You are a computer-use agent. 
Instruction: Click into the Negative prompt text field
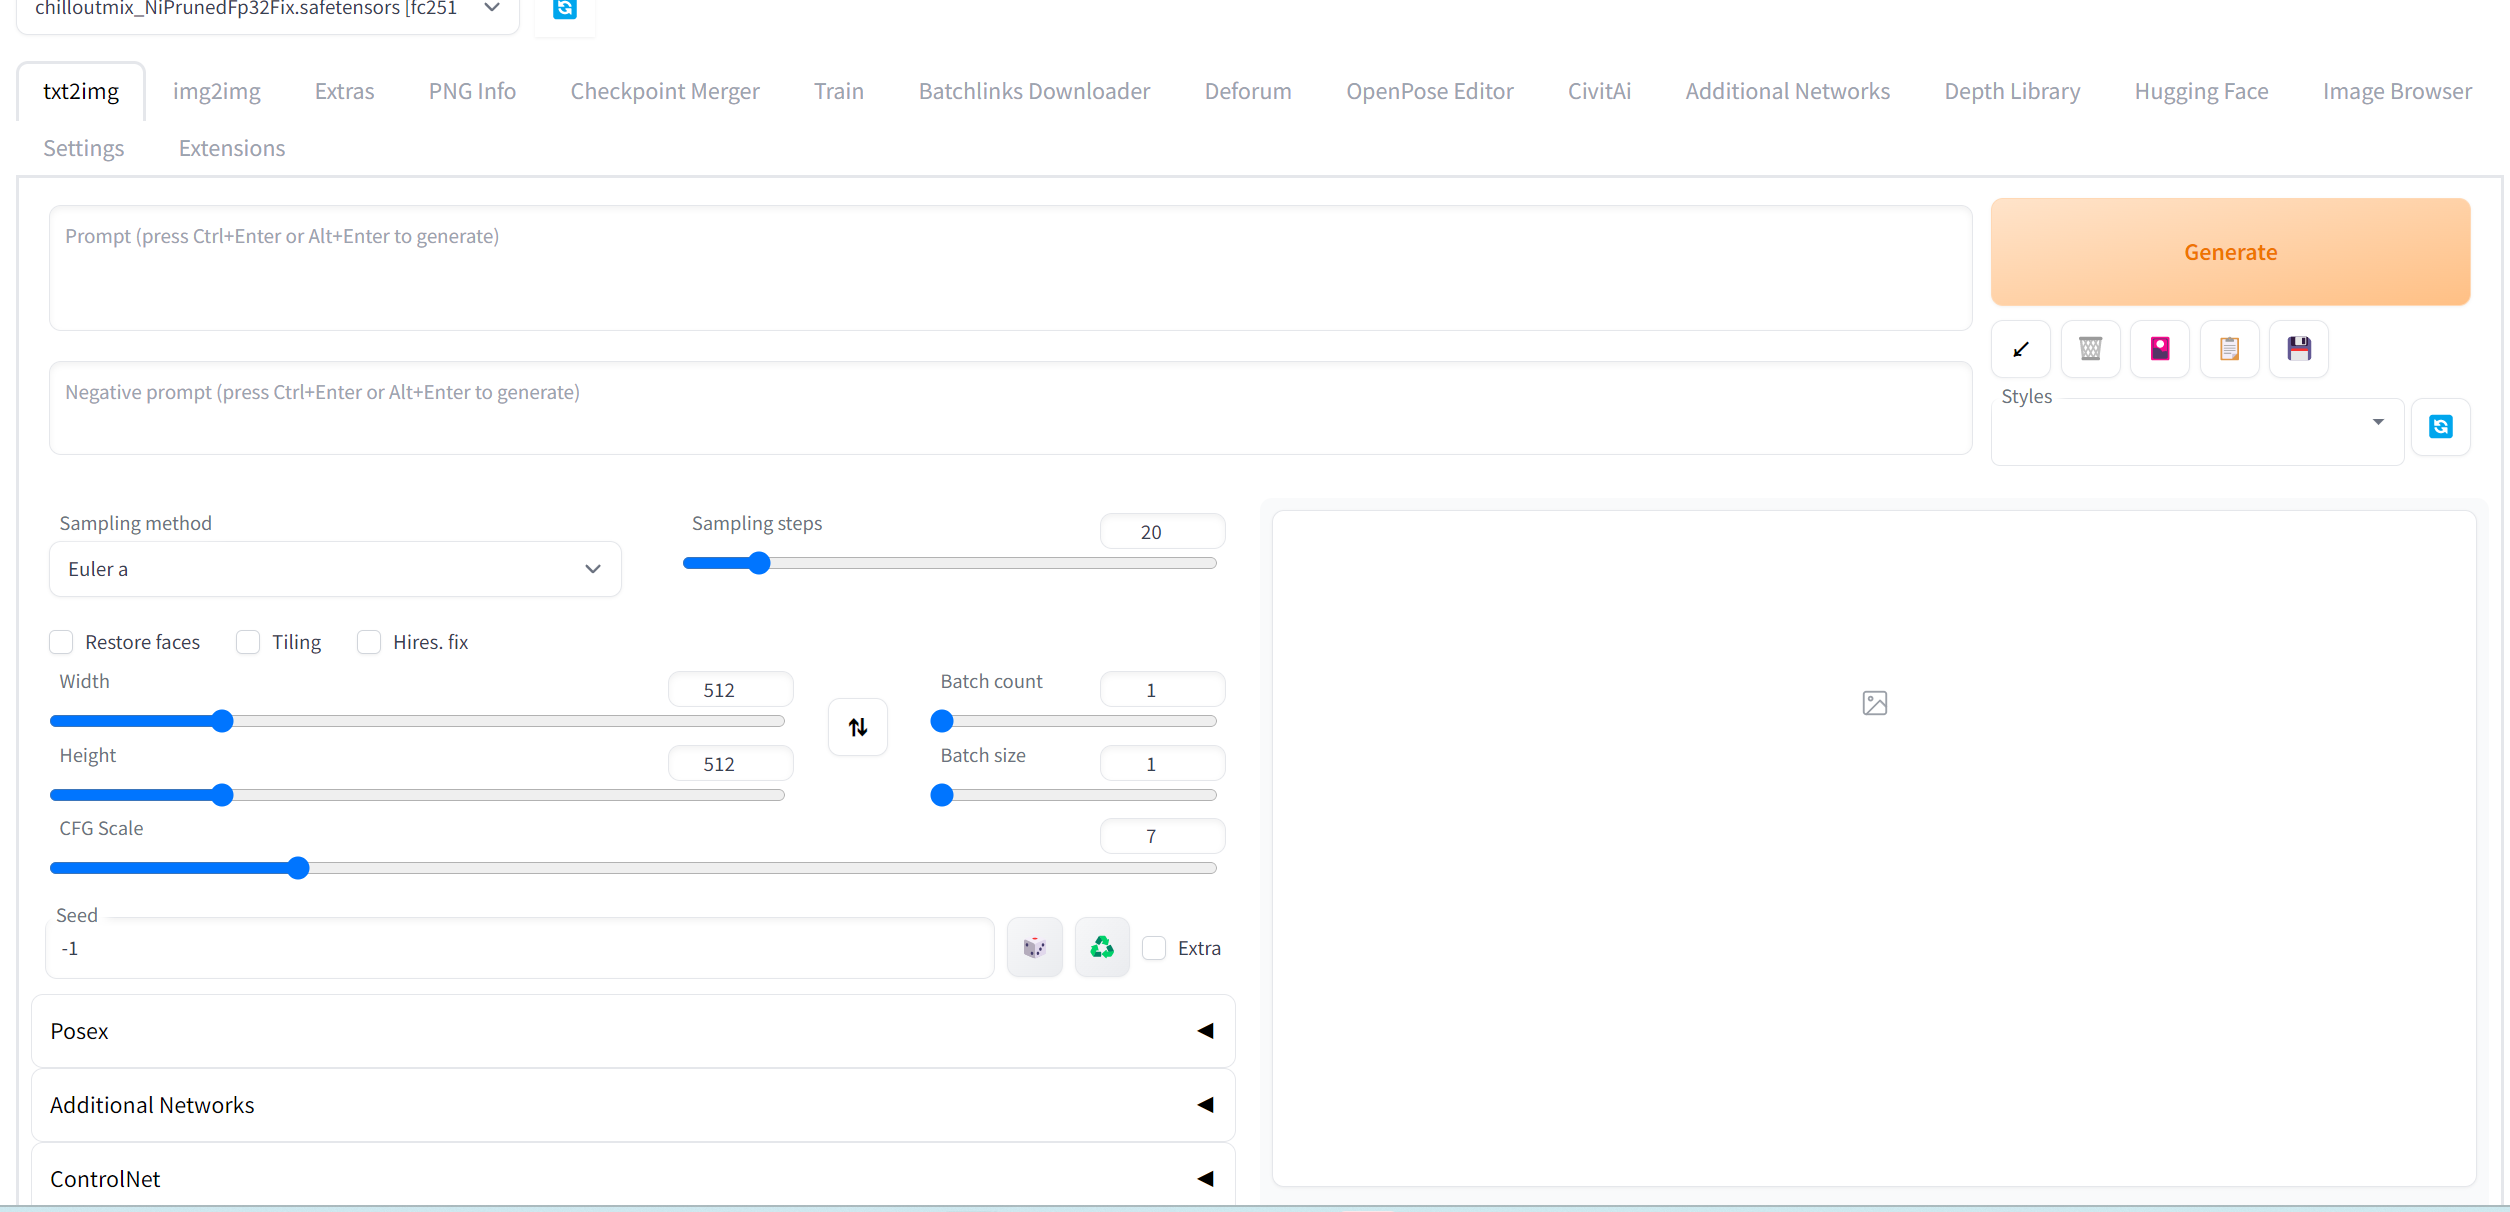pos(1010,408)
